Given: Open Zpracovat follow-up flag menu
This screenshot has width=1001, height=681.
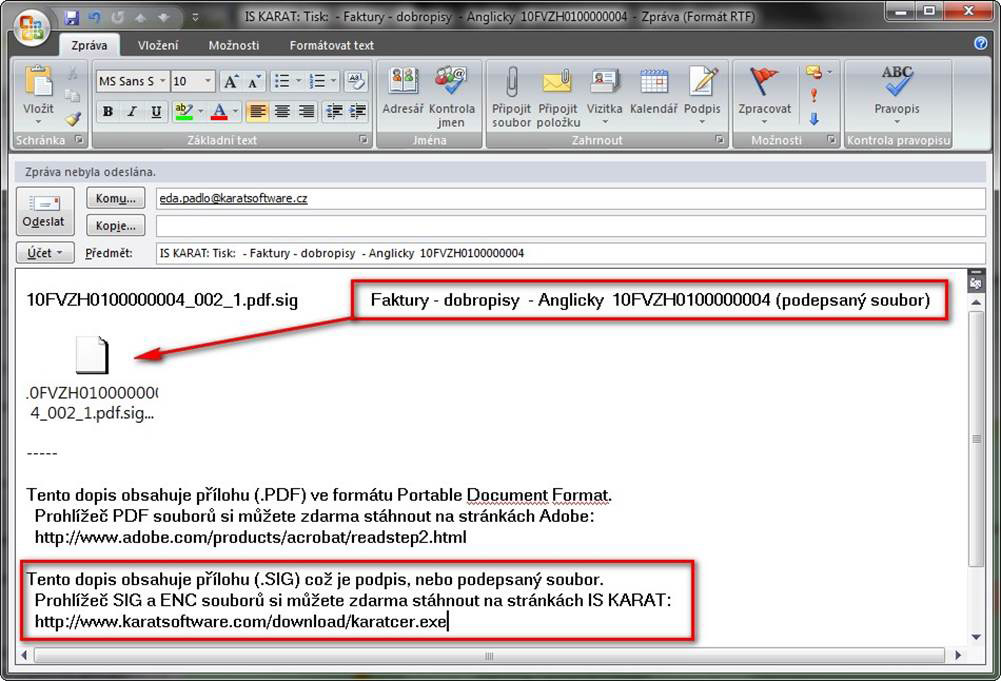Looking at the screenshot, I should pyautogui.click(x=764, y=95).
